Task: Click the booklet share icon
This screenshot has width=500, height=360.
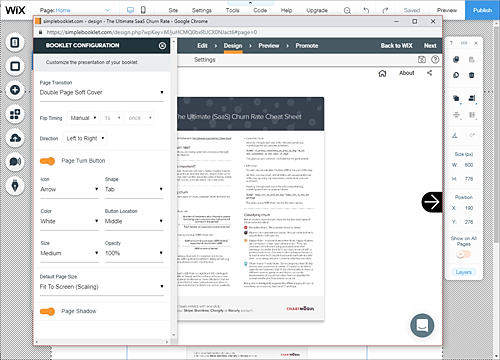Action: 429,73
